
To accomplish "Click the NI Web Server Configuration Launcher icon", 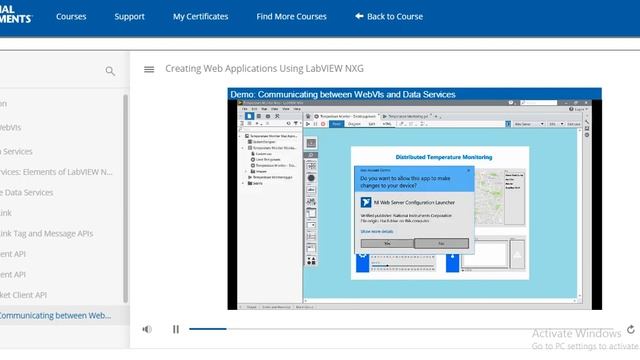I will (366, 202).
